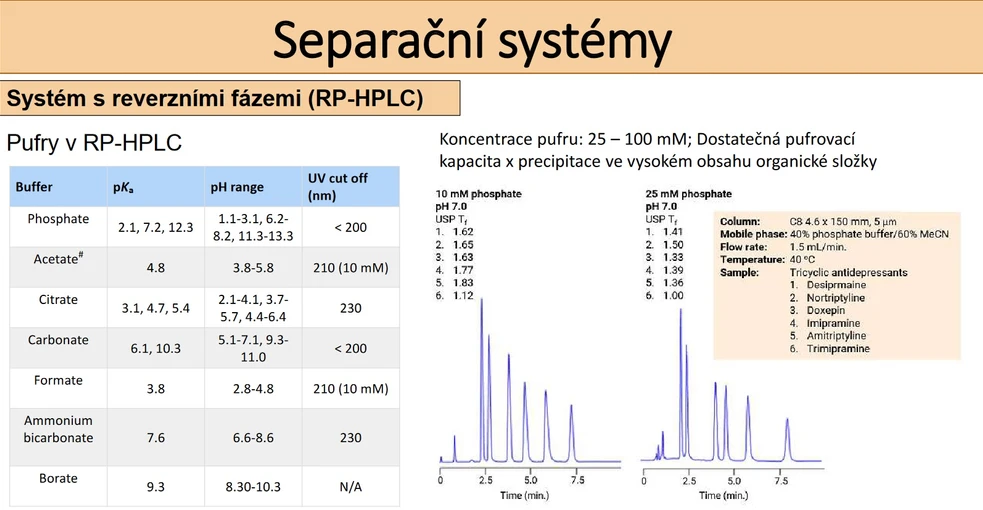The height and width of the screenshot is (510, 983).
Task: Select 'Amitriptyline' in the sample list
Action: pyautogui.click(x=836, y=335)
